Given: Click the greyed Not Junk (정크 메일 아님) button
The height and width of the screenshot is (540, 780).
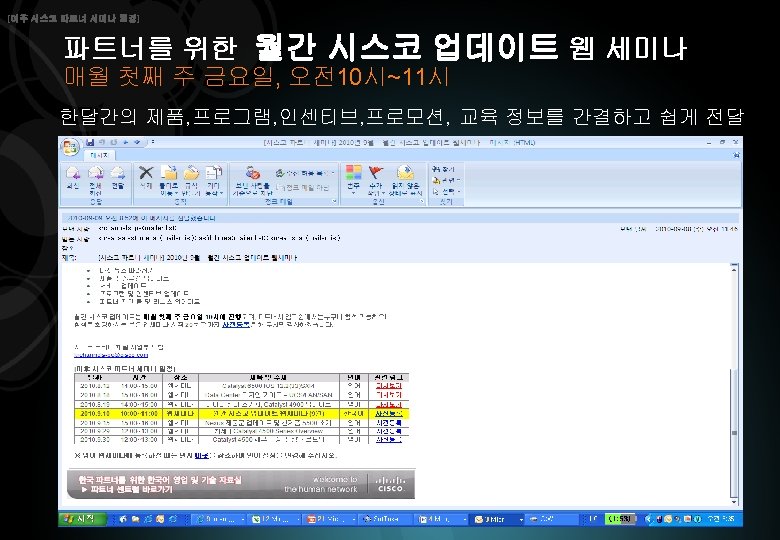Looking at the screenshot, I should coord(303,187).
